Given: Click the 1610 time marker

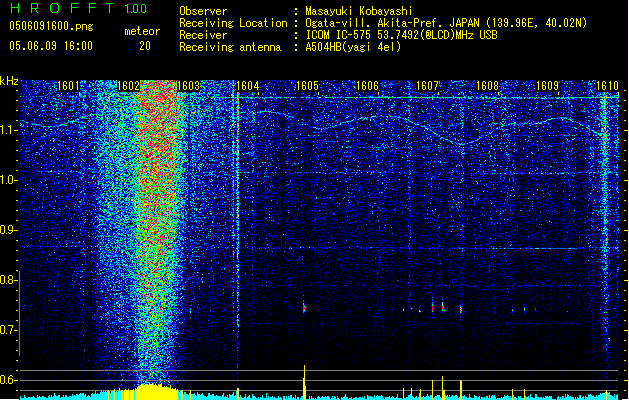Looking at the screenshot, I should click(x=607, y=86).
